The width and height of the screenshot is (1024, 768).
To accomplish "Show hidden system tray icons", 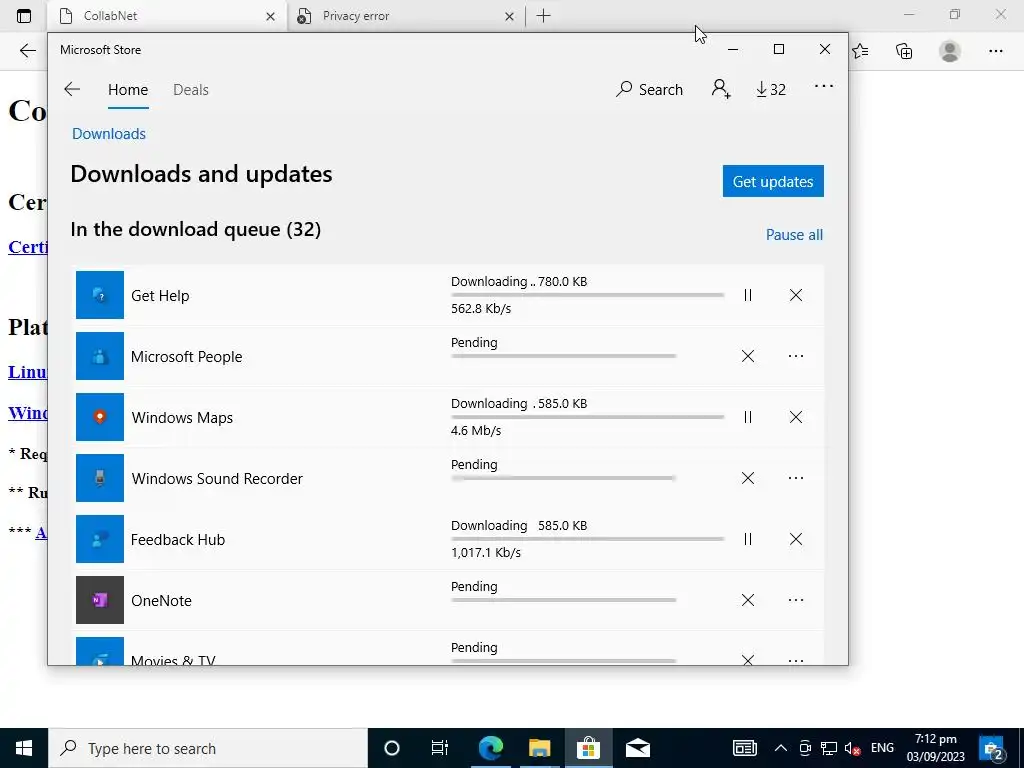I will point(780,748).
